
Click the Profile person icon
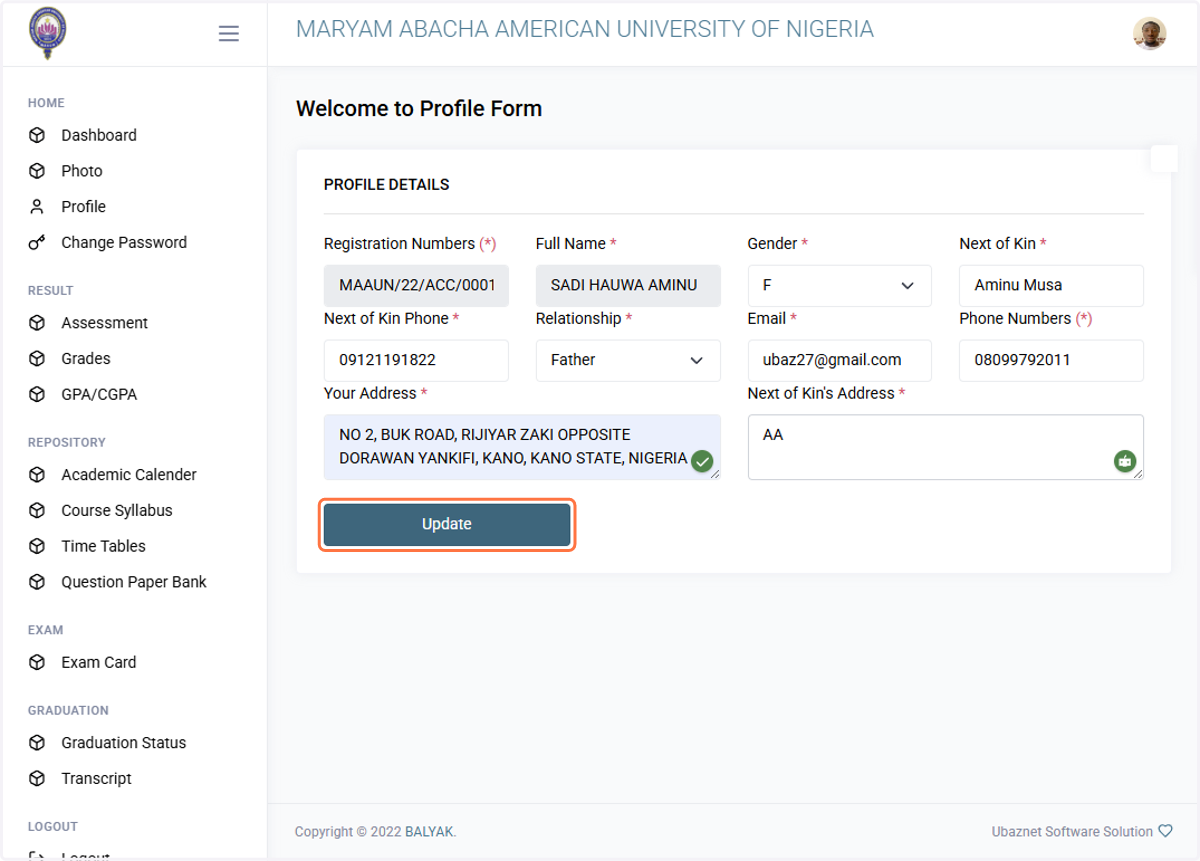tap(37, 207)
